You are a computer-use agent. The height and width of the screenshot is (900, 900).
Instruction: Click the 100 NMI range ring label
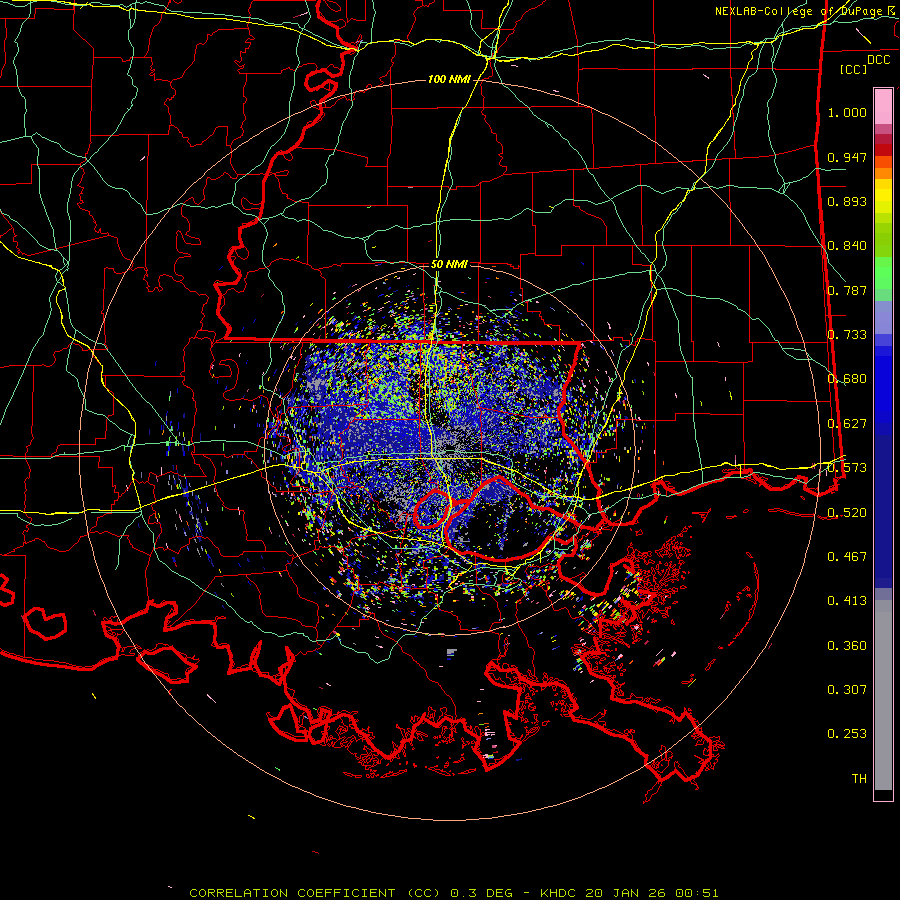point(449,79)
